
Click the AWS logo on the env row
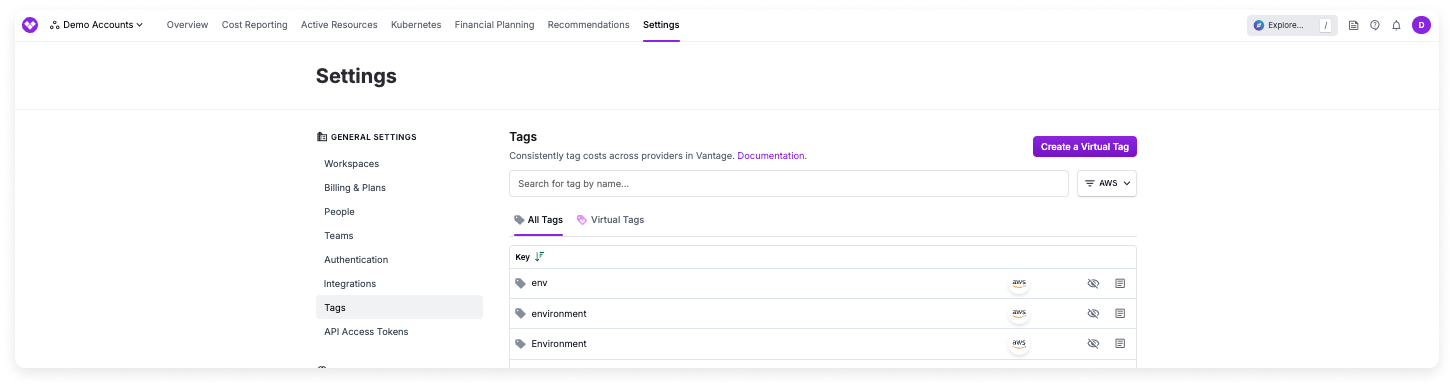coord(1019,284)
